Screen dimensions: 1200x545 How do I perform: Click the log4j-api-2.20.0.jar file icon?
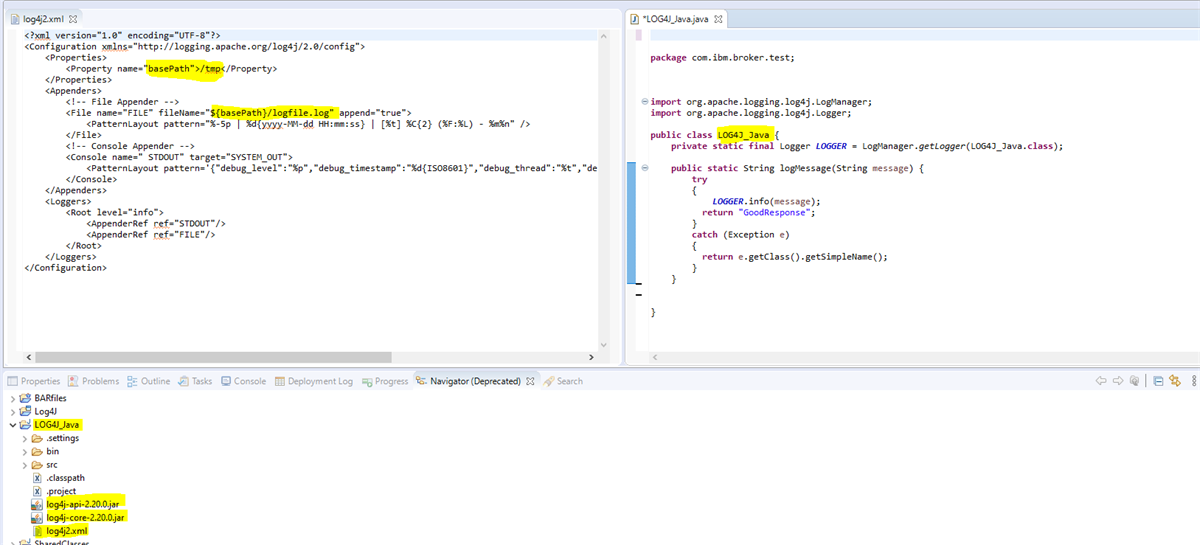(38, 504)
